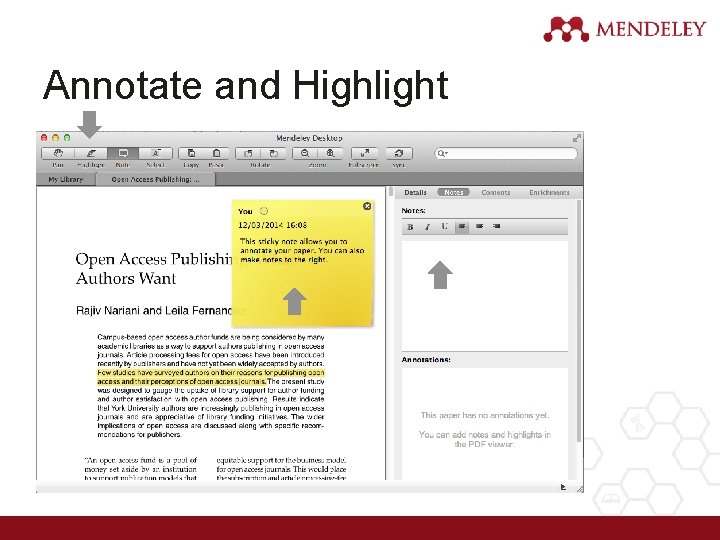This screenshot has width=720, height=540.
Task: Align notes text to the right
Action: [x=496, y=226]
